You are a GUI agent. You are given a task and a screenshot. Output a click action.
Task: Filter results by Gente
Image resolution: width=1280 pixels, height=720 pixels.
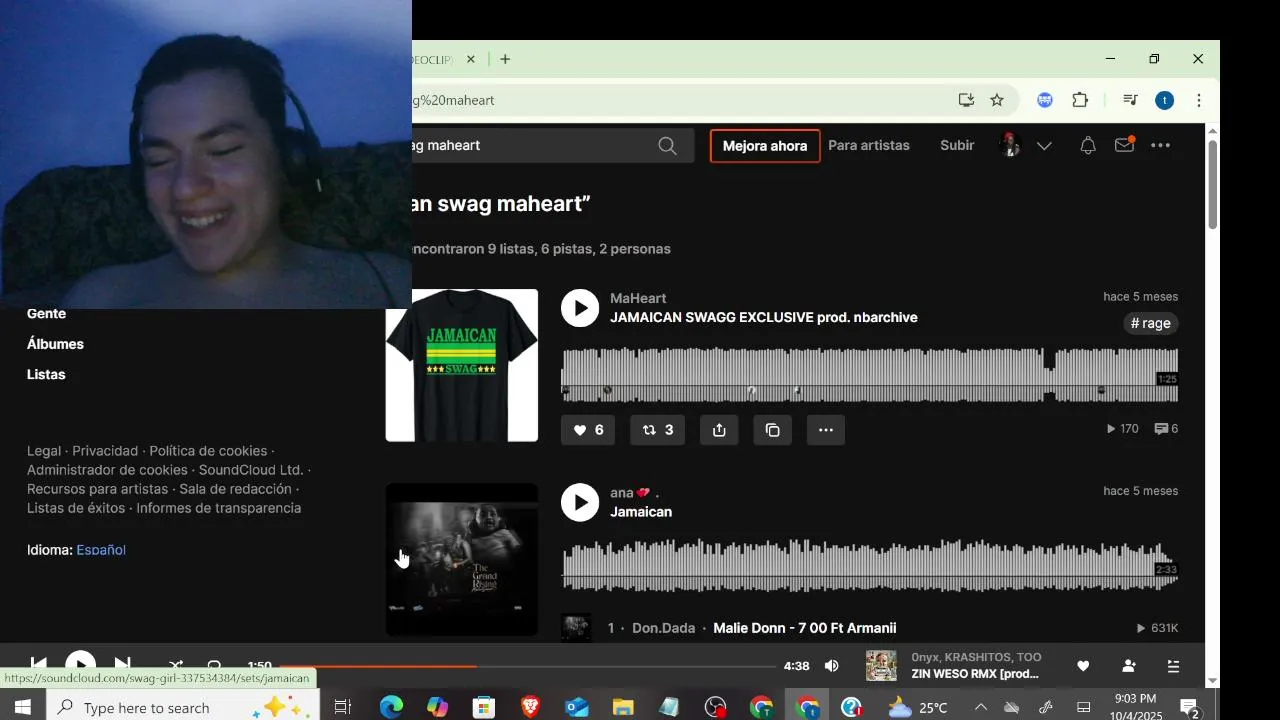point(46,313)
